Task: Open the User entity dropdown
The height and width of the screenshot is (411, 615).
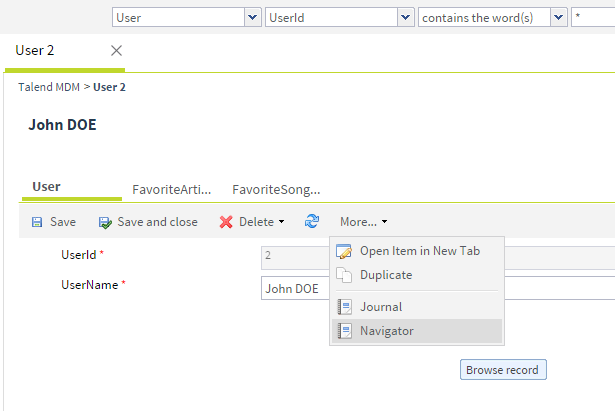Action: pos(252,17)
